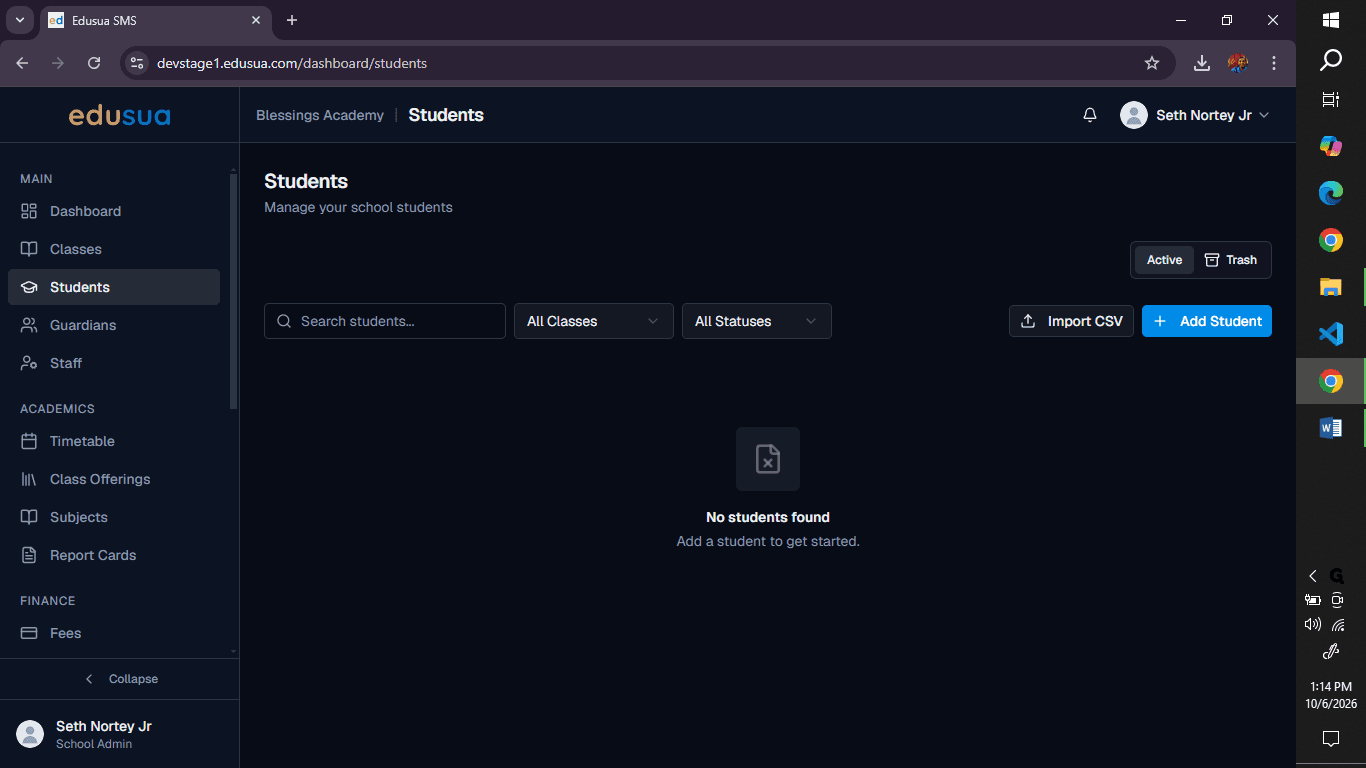Go back to previous page
The height and width of the screenshot is (768, 1366).
pyautogui.click(x=23, y=63)
